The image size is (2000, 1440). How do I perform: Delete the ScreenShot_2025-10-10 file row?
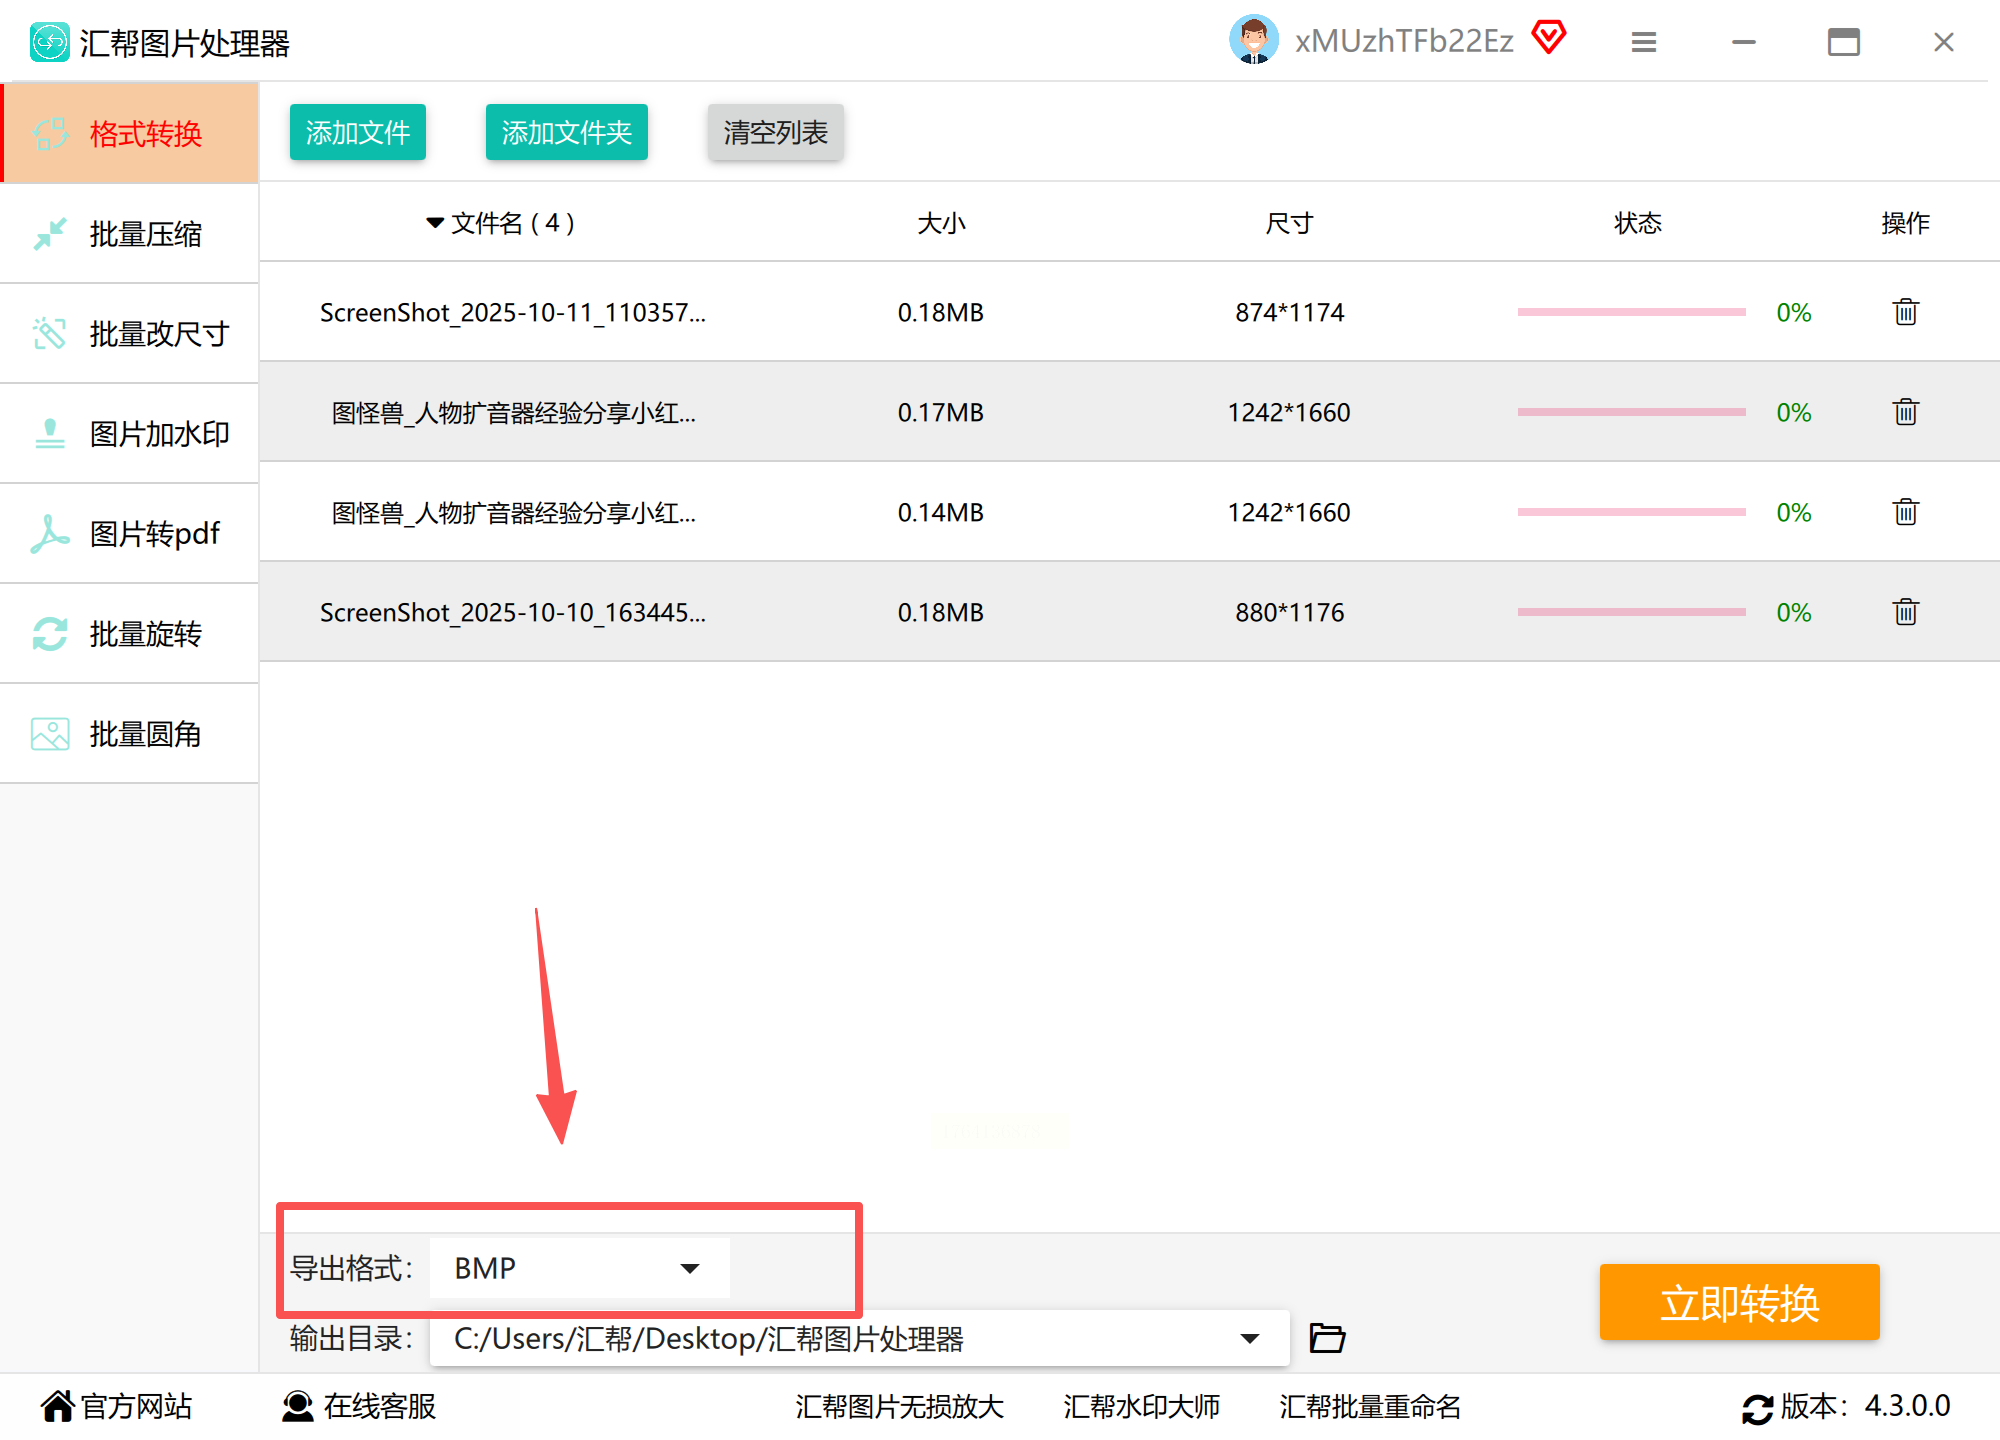tap(1905, 612)
